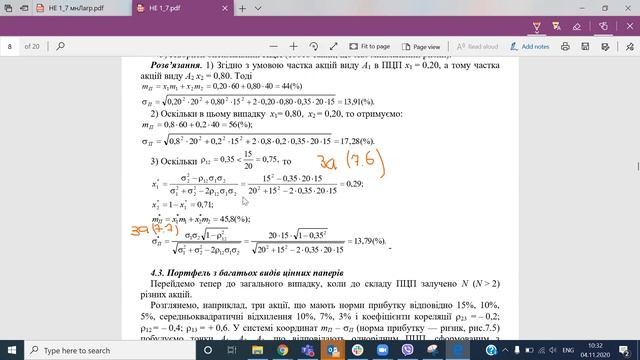
Task: Open the network status icon
Action: pos(541,350)
